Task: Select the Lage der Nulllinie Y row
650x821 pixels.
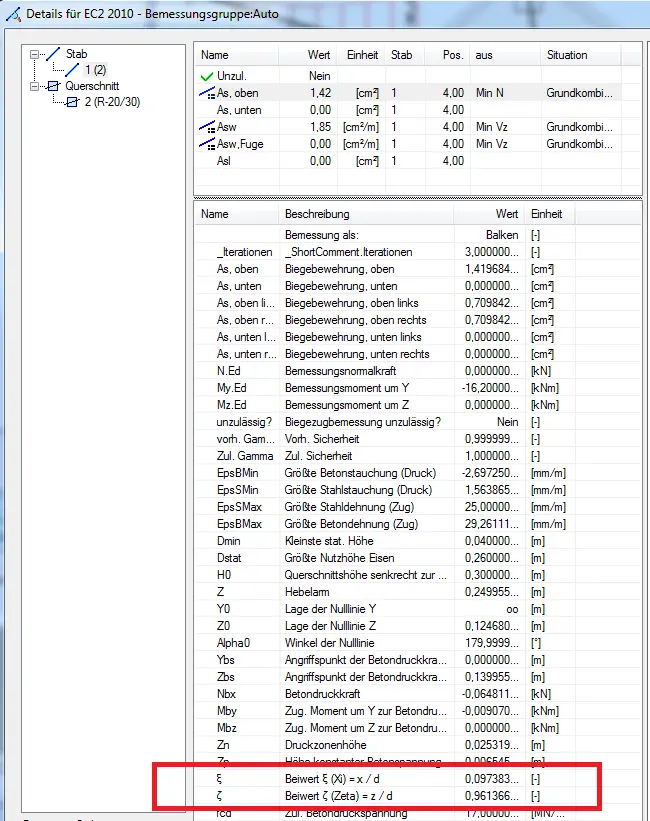Action: pyautogui.click(x=385, y=609)
